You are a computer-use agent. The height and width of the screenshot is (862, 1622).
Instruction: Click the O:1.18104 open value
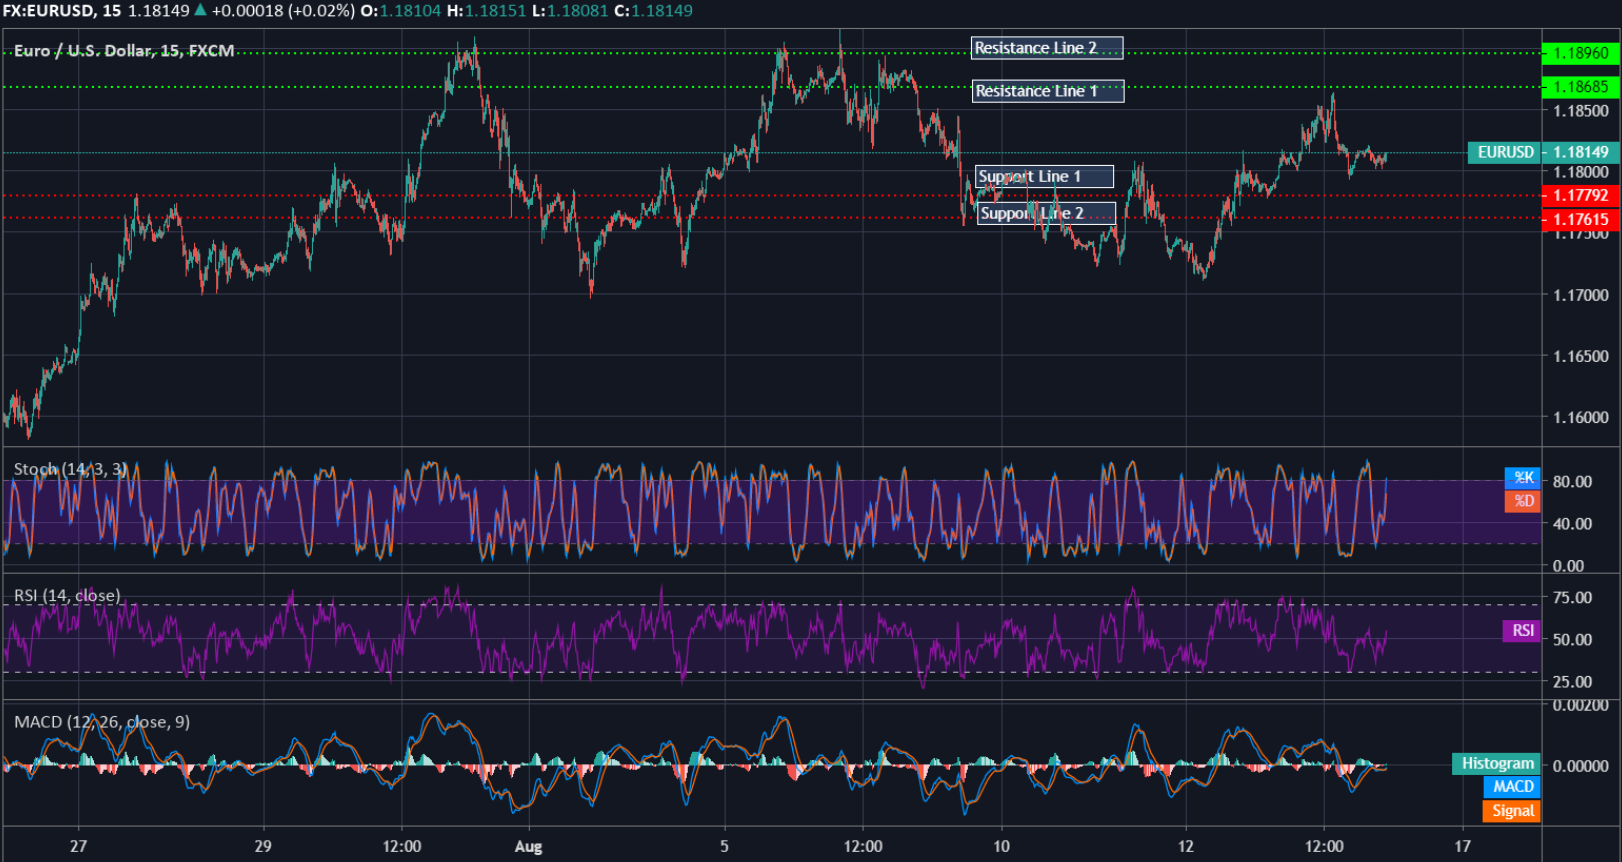(400, 10)
